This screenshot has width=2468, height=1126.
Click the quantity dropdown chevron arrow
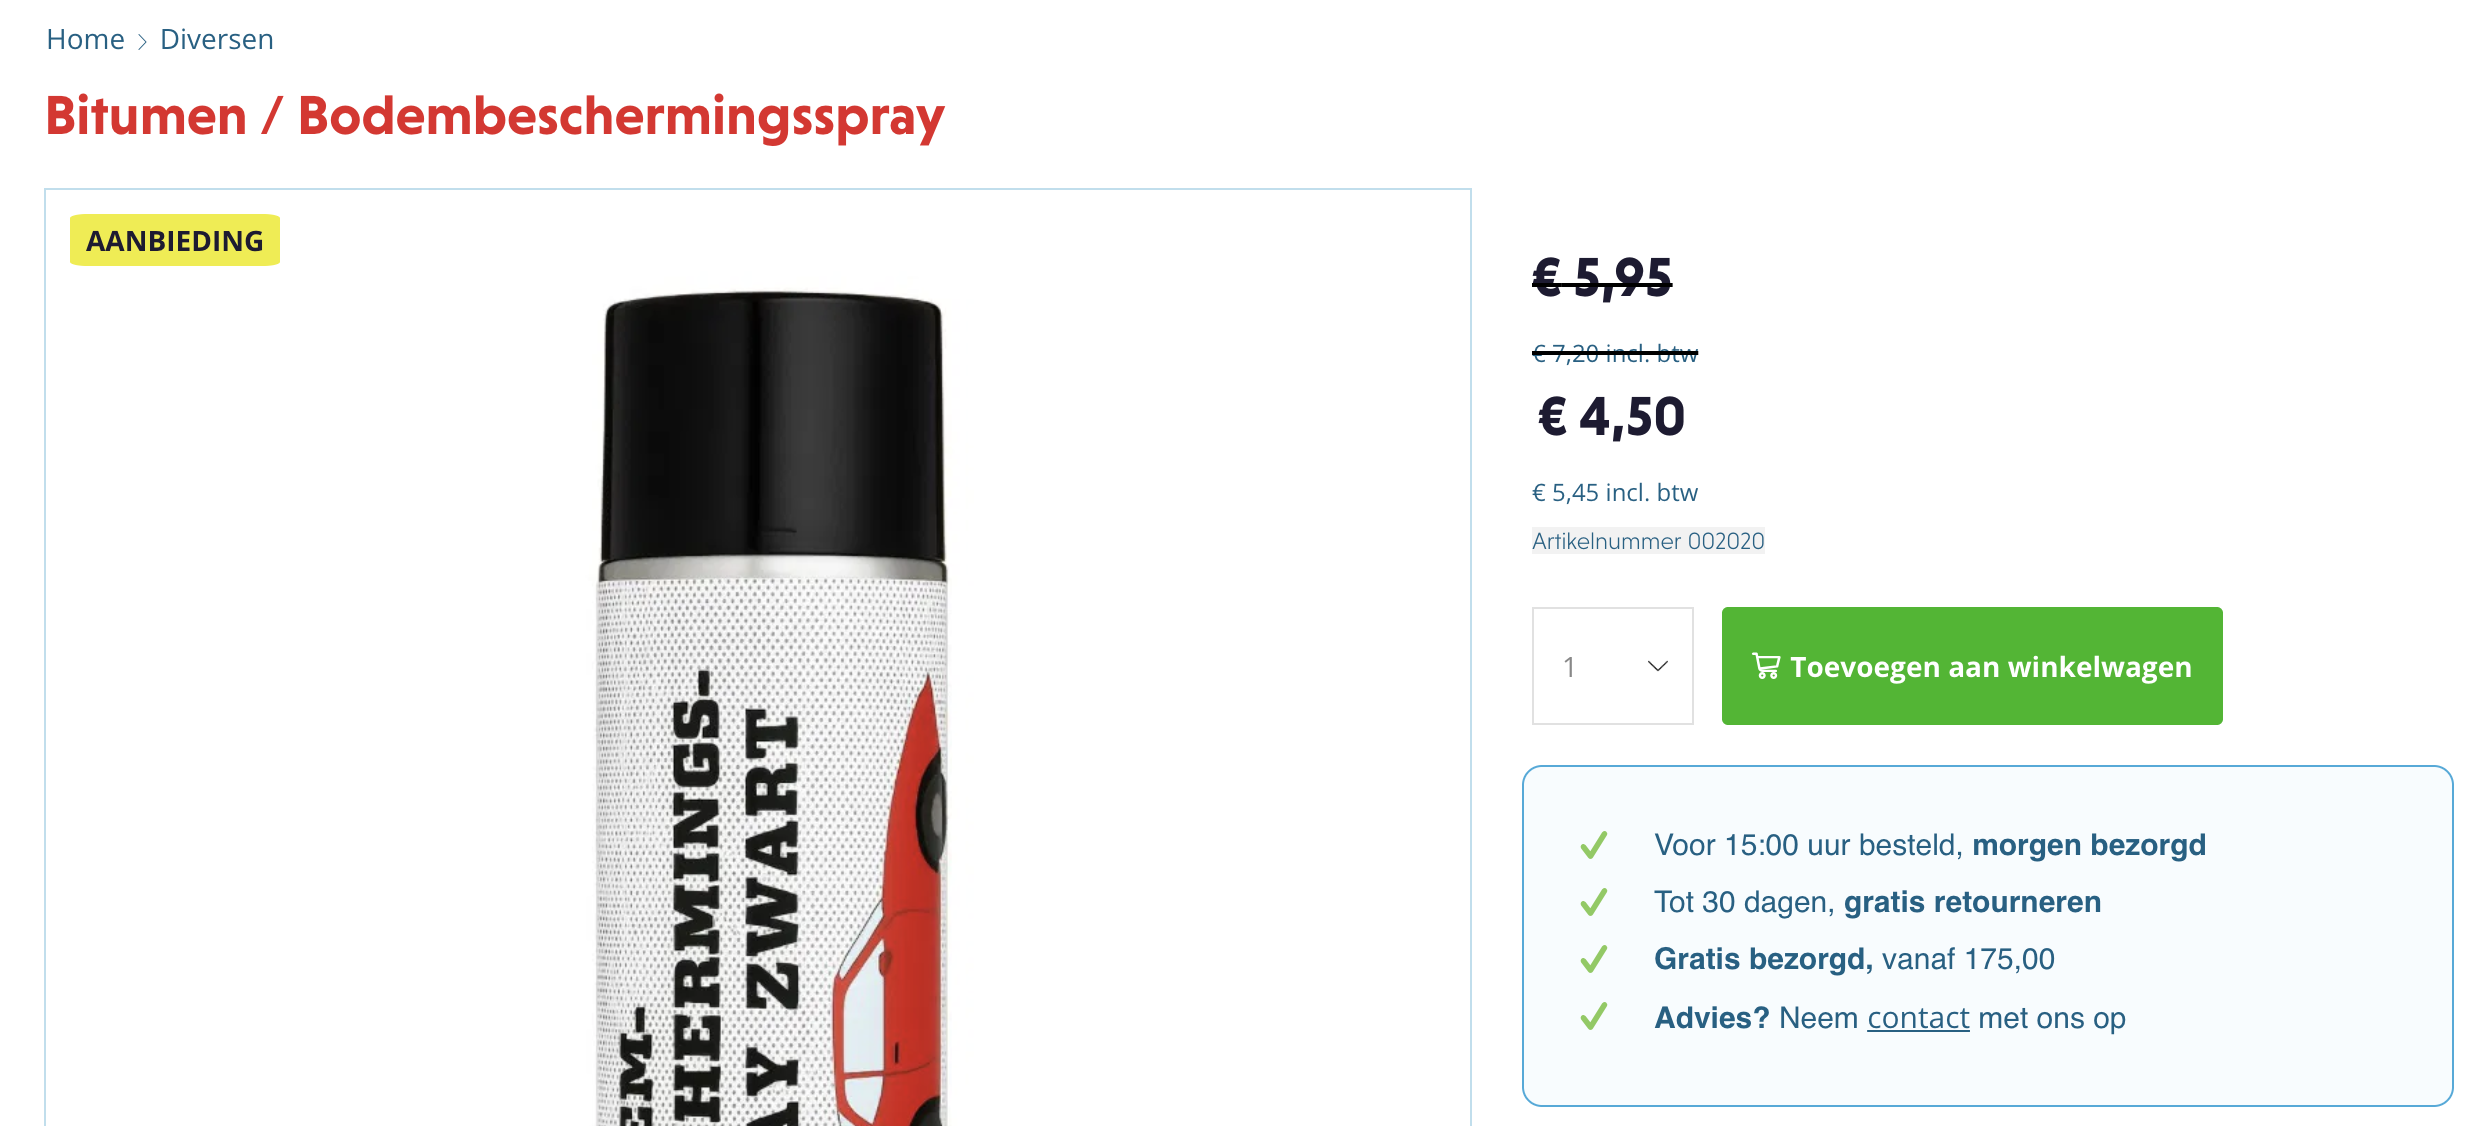1657,666
